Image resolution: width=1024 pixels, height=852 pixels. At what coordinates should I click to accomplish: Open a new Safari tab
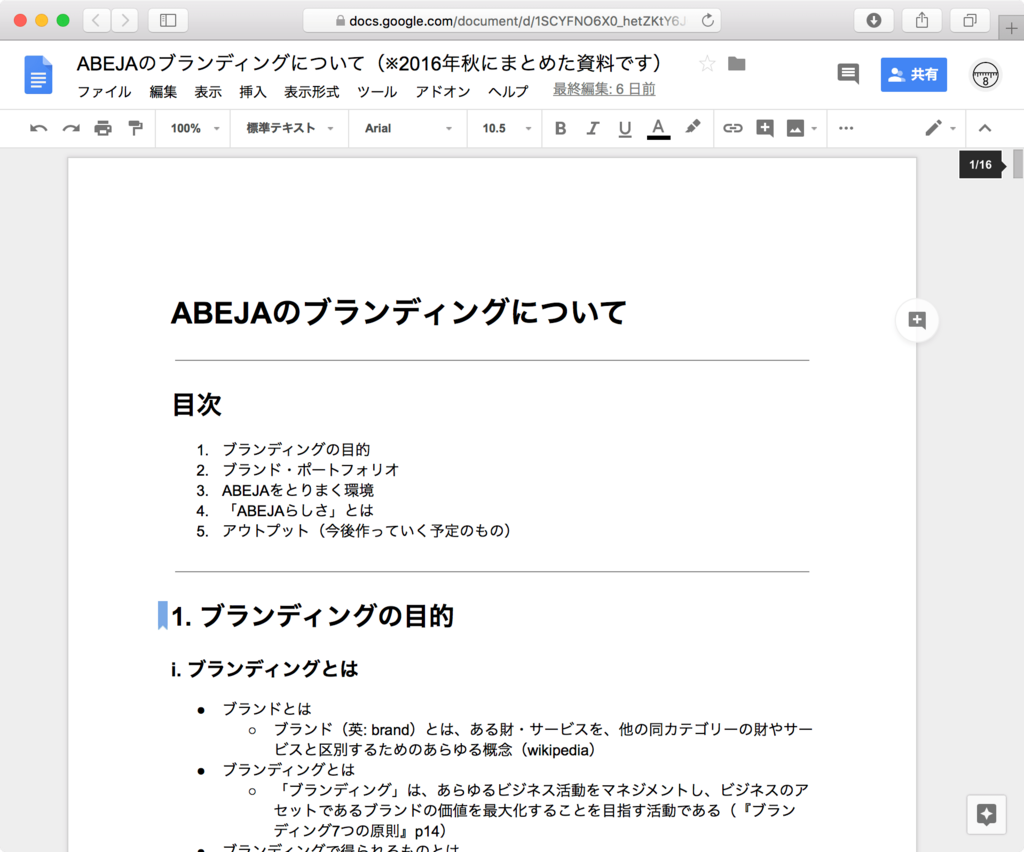coord(1011,28)
